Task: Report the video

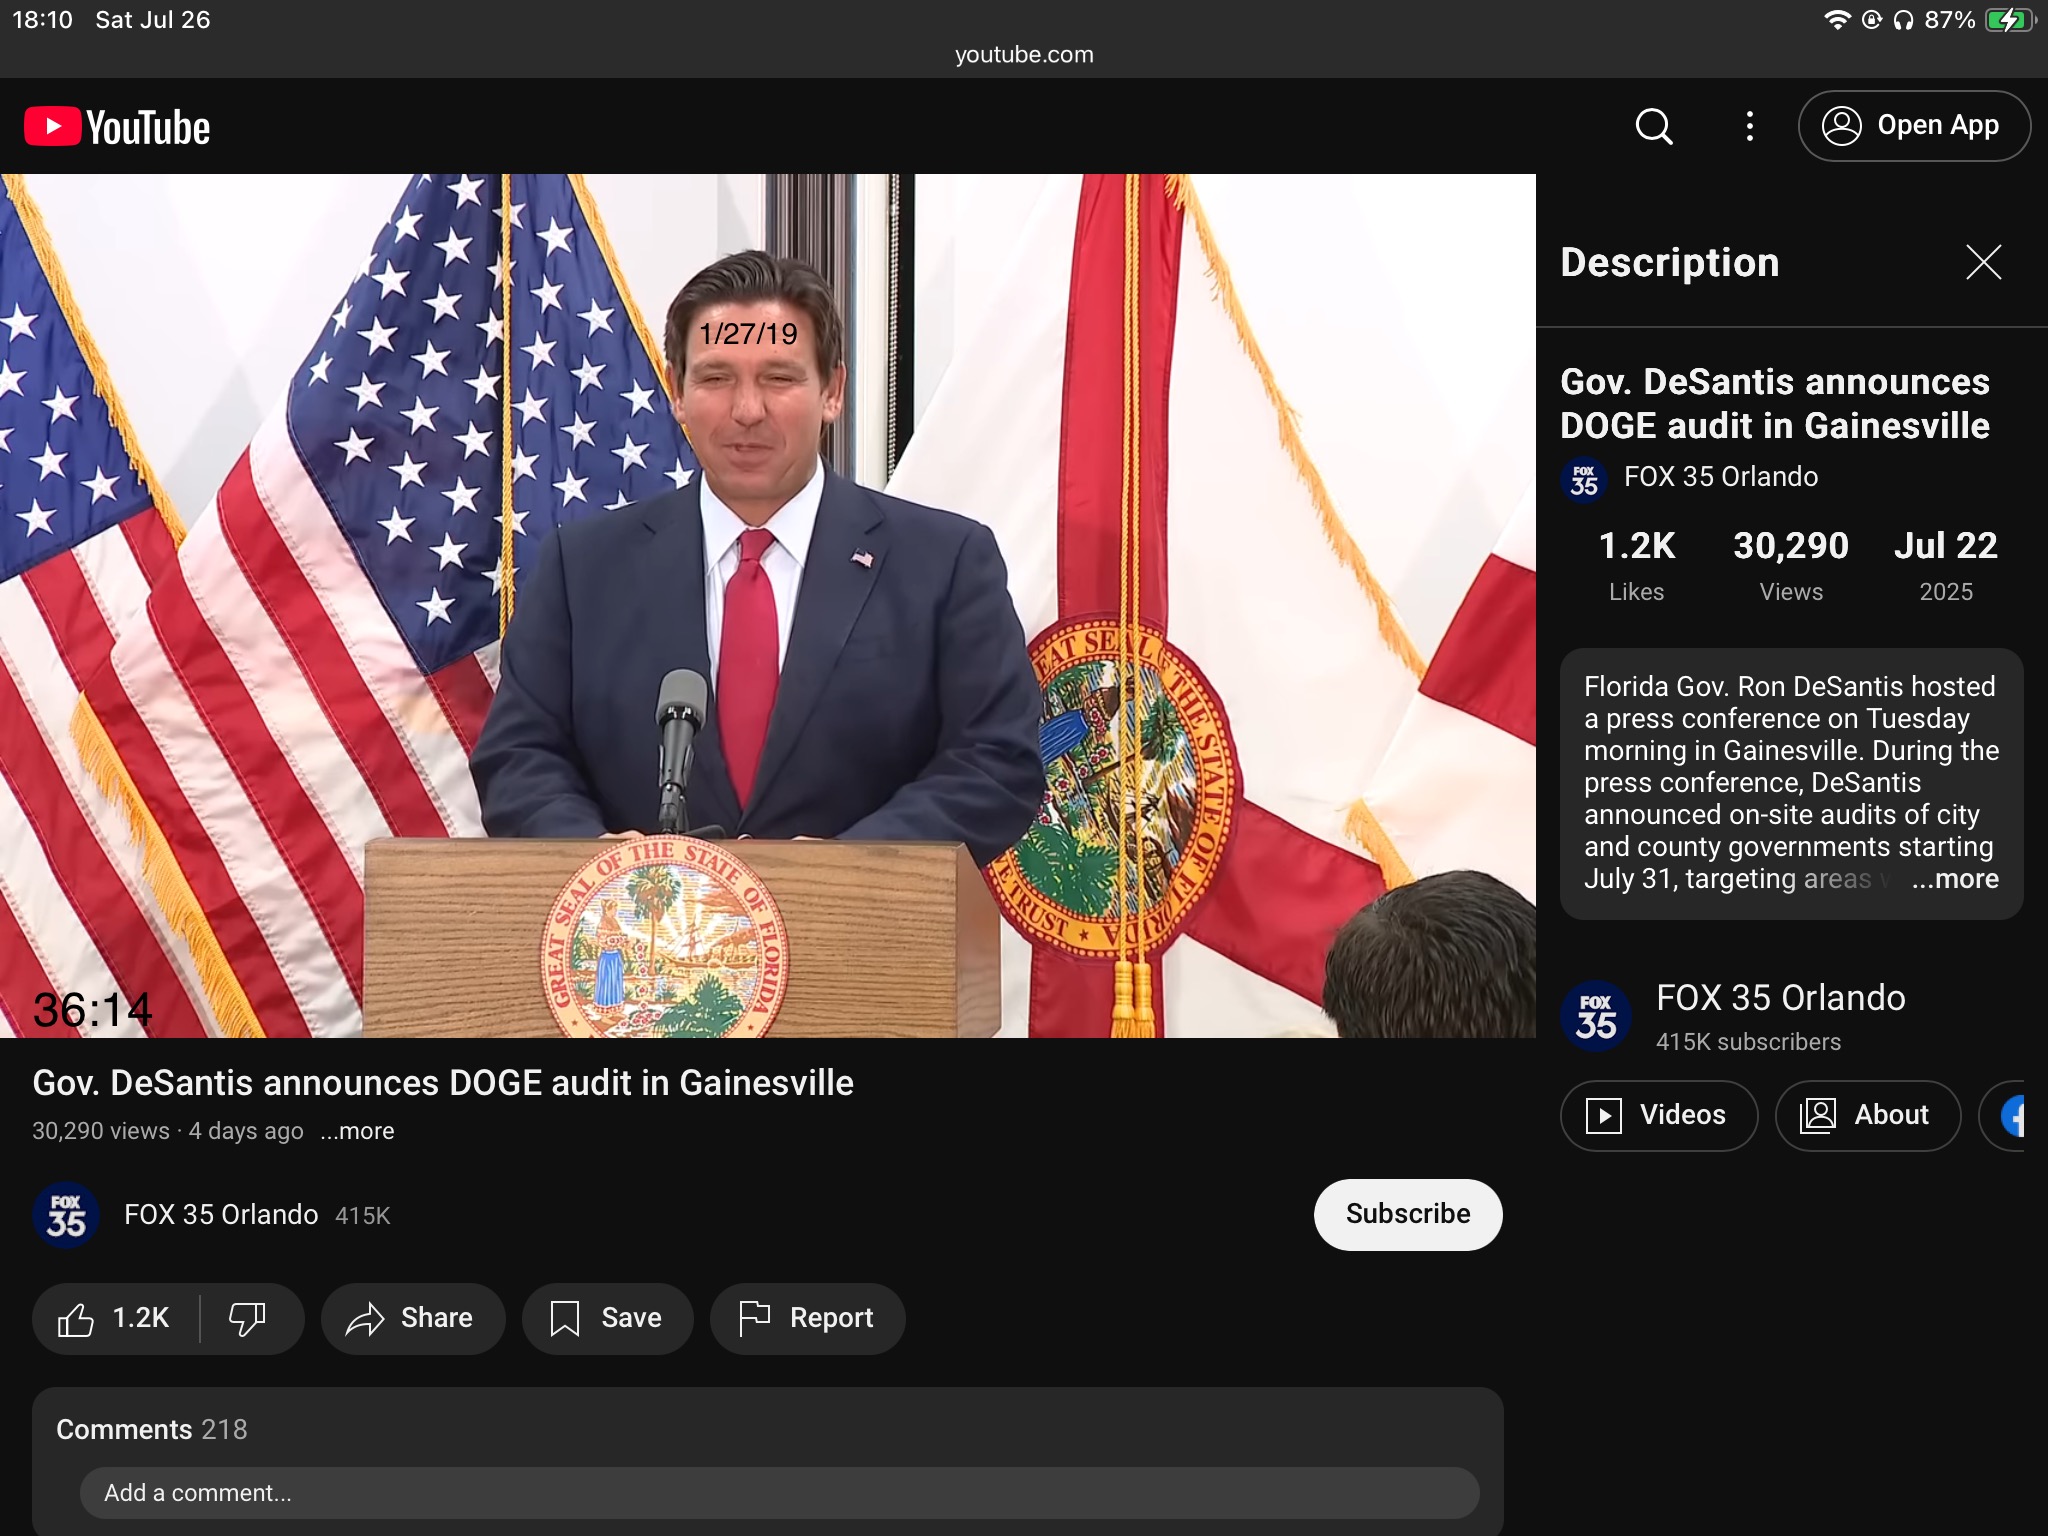Action: 807,1318
